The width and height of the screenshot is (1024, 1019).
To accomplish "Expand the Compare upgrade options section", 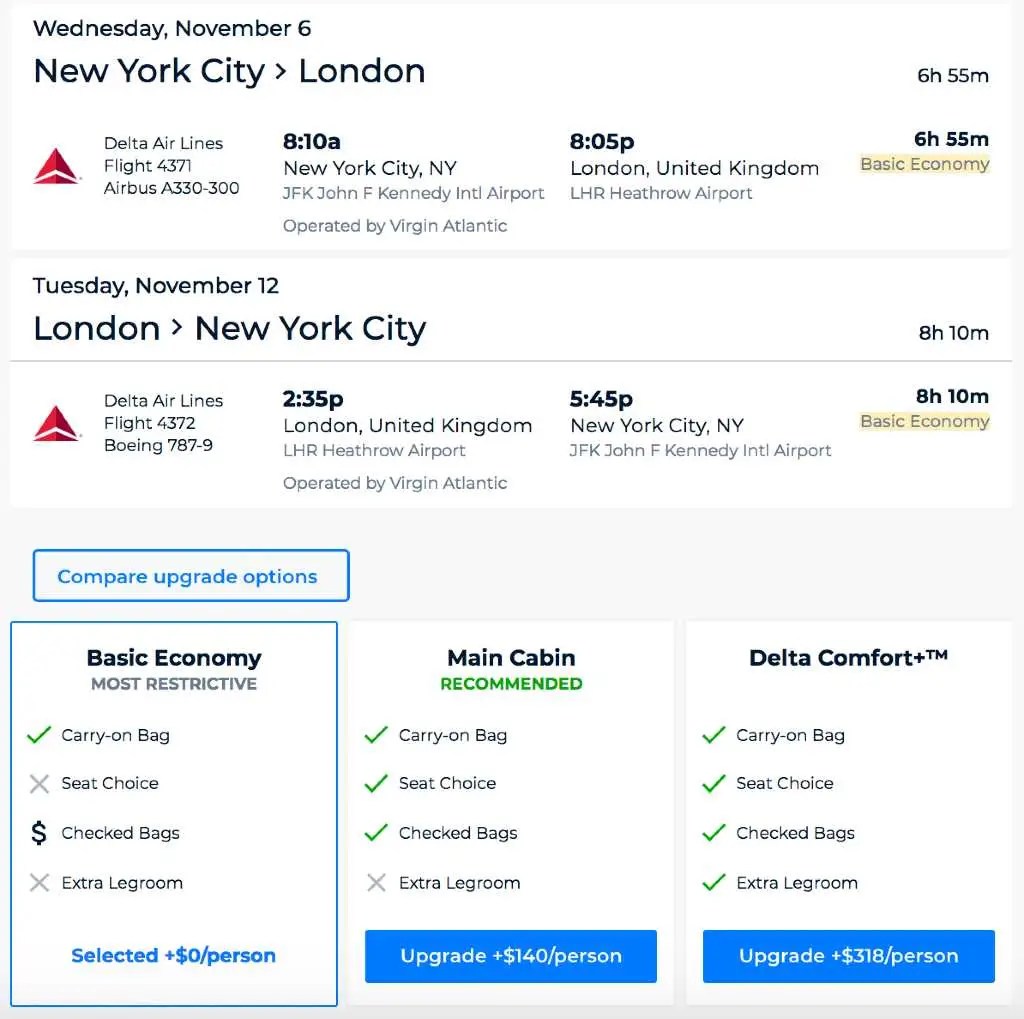I will point(190,575).
